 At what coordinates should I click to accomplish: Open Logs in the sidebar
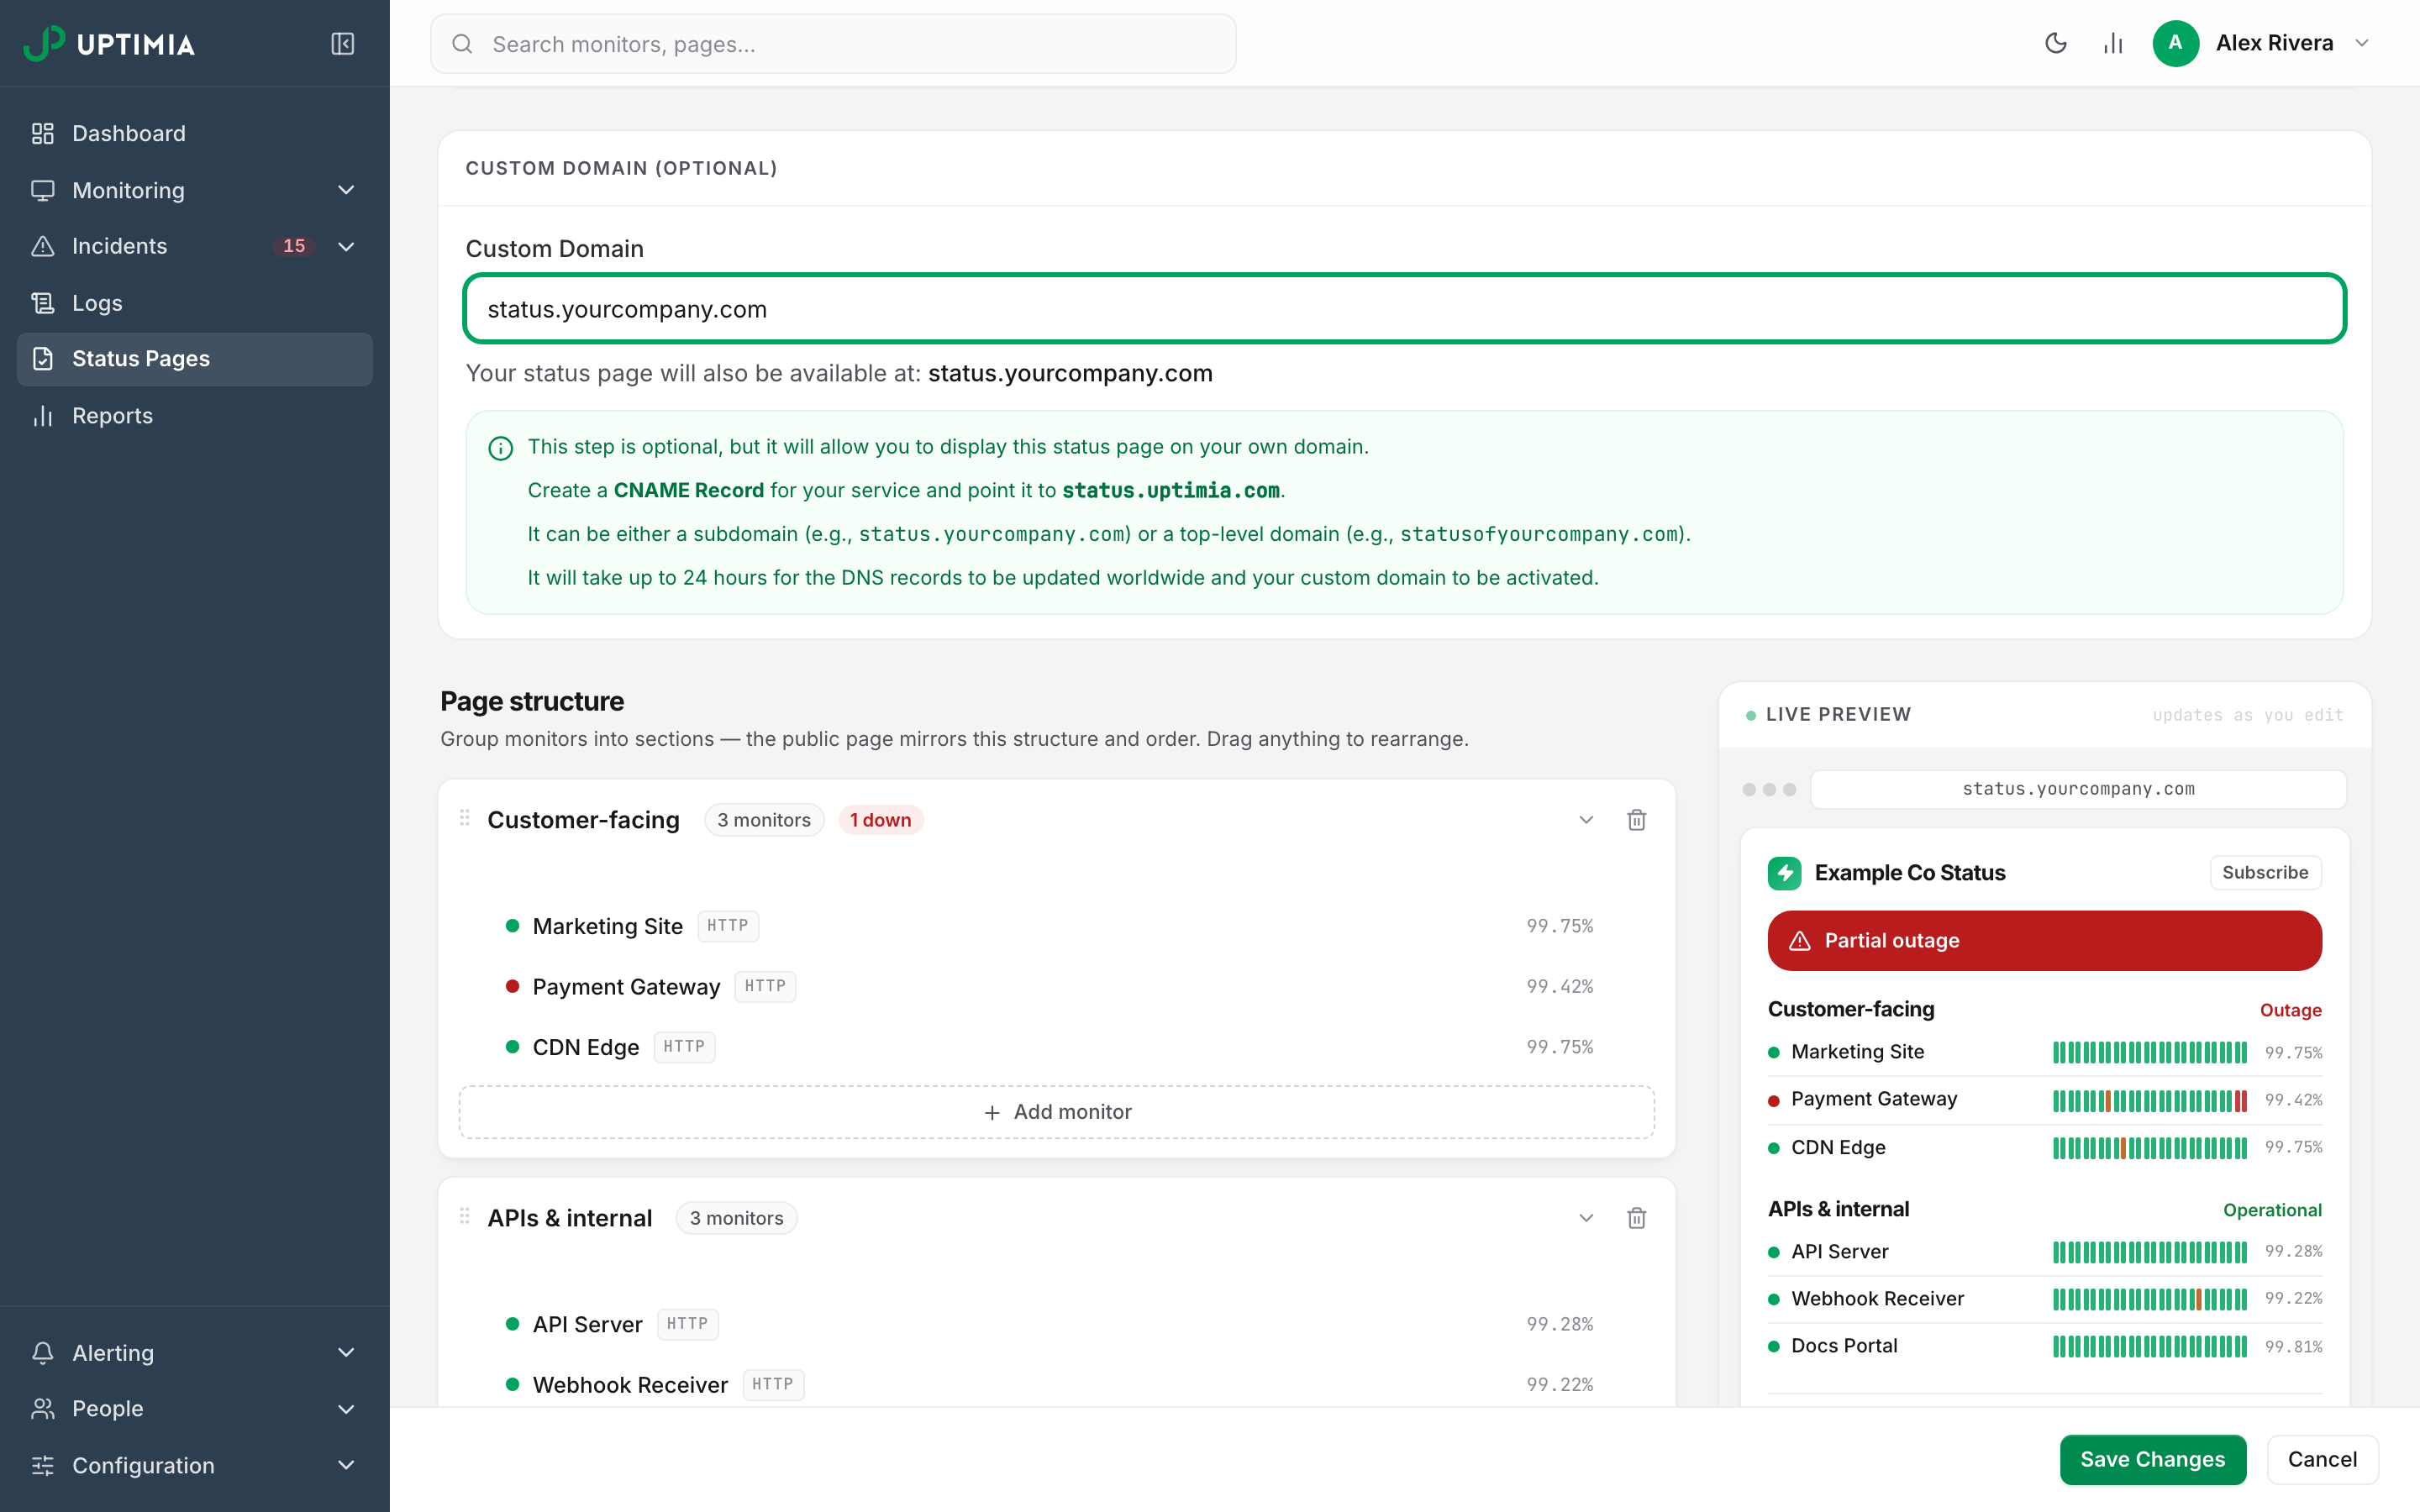click(x=195, y=303)
